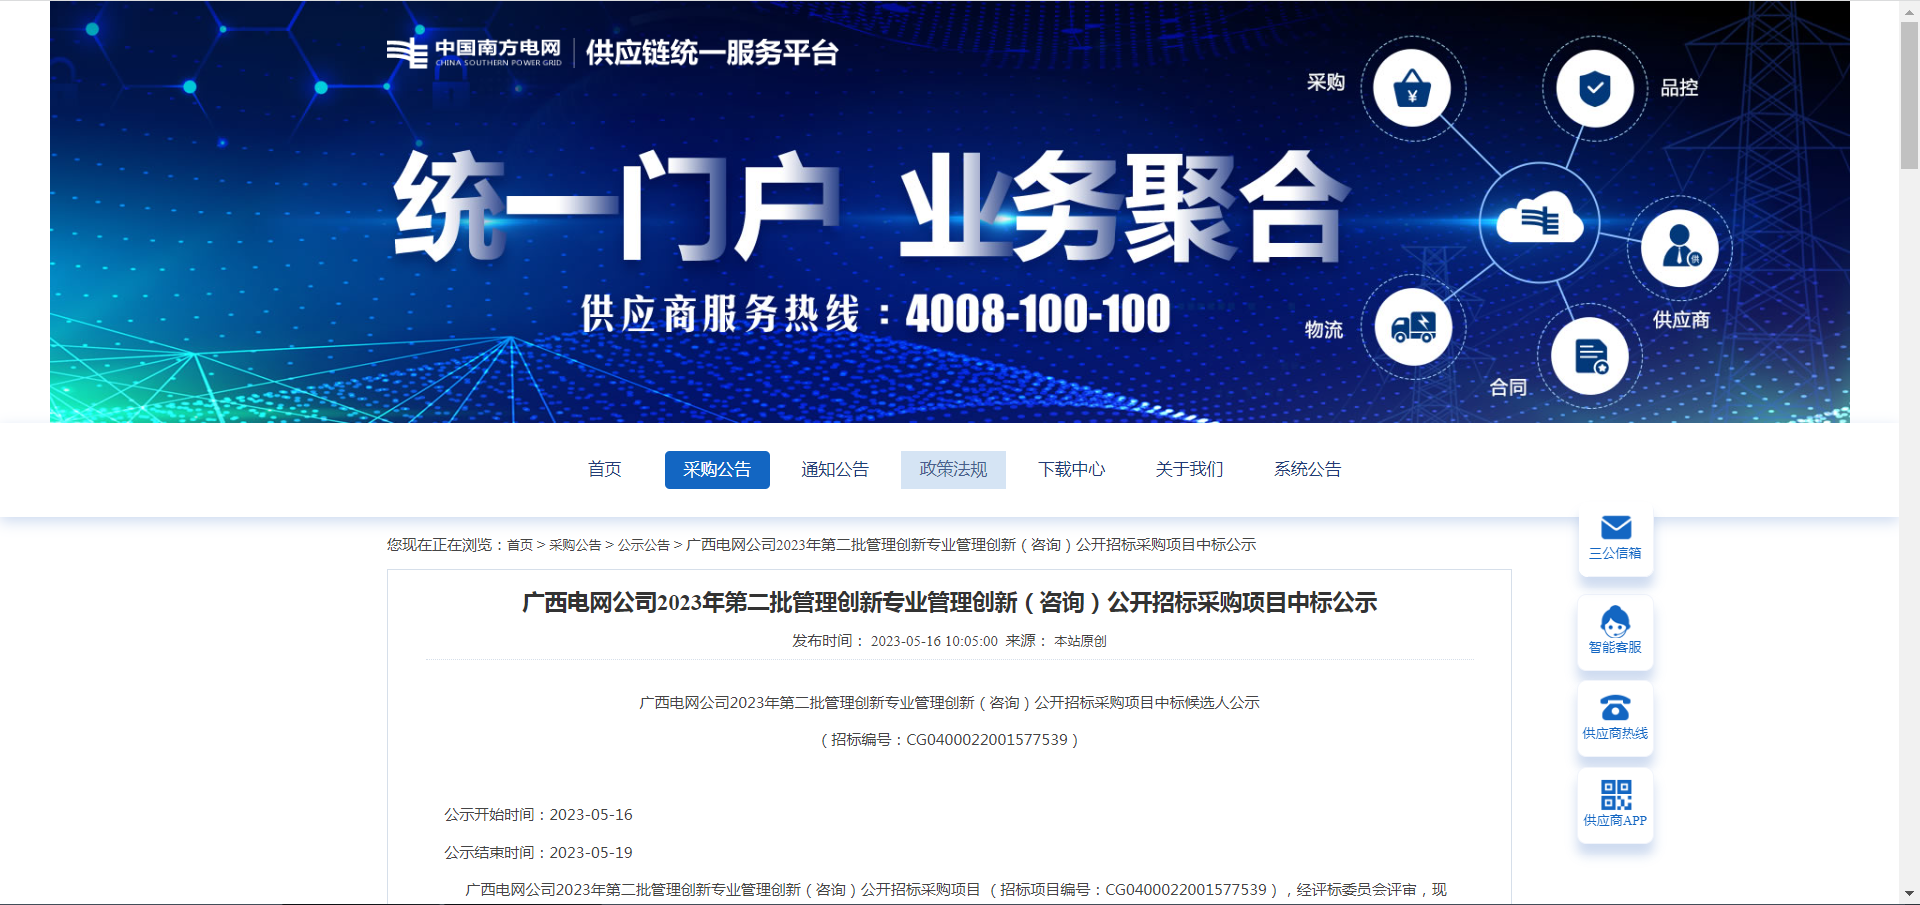
Task: Click the 公示开始时间 2023-05-16 line
Action: point(538,815)
